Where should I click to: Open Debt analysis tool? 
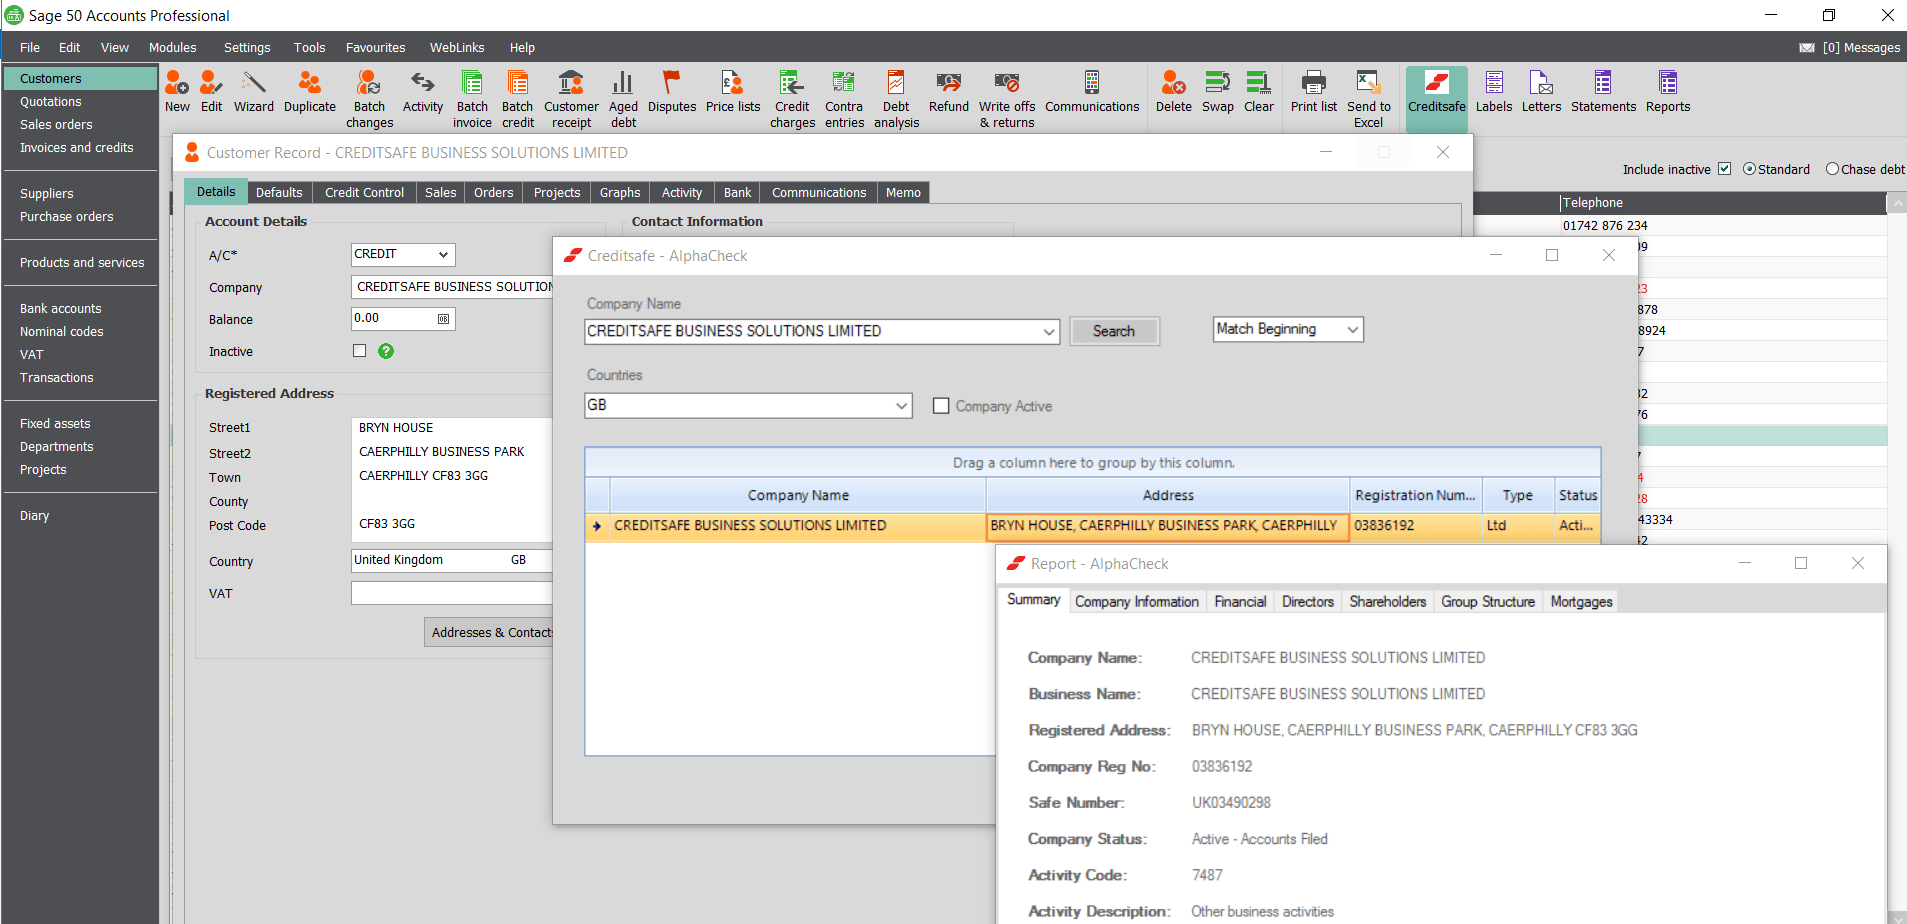[897, 99]
